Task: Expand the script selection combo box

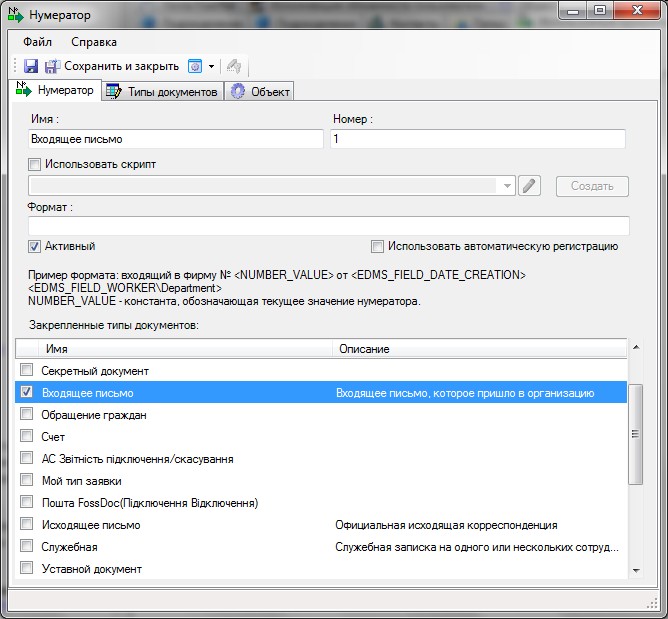Action: pos(507,186)
